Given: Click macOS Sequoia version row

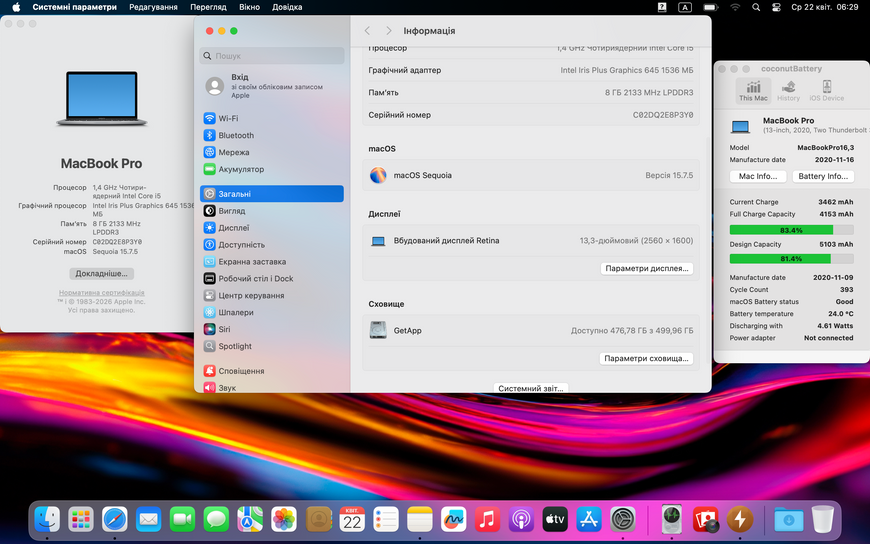Looking at the screenshot, I should [531, 175].
